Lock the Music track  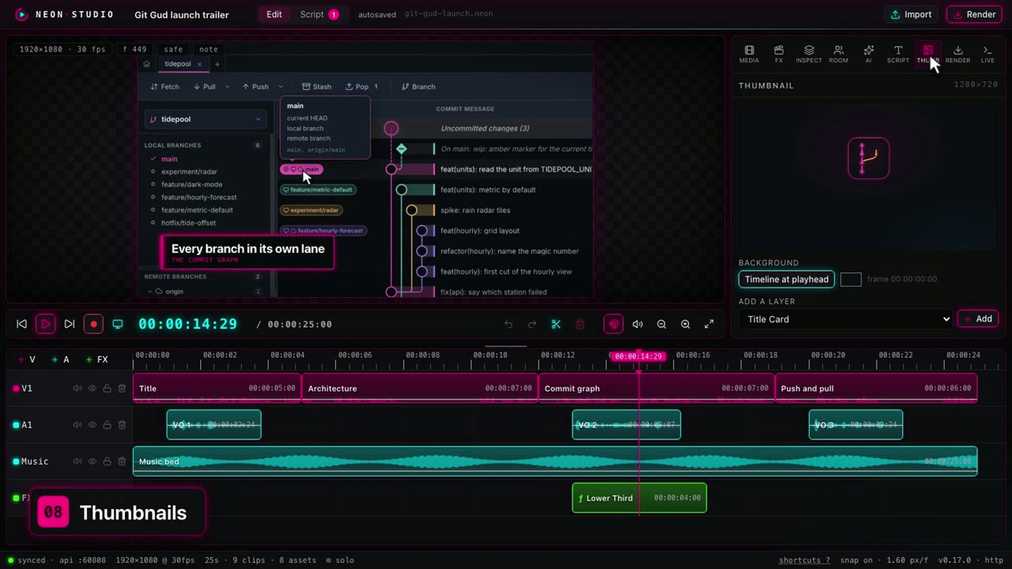107,461
